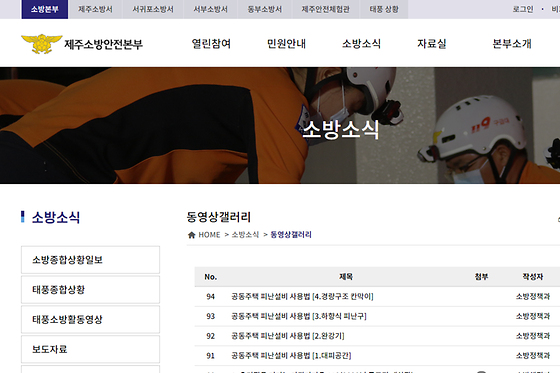The height and width of the screenshot is (373, 560).
Task: Click 소방소식 in the breadcrumb
Action: pos(245,235)
